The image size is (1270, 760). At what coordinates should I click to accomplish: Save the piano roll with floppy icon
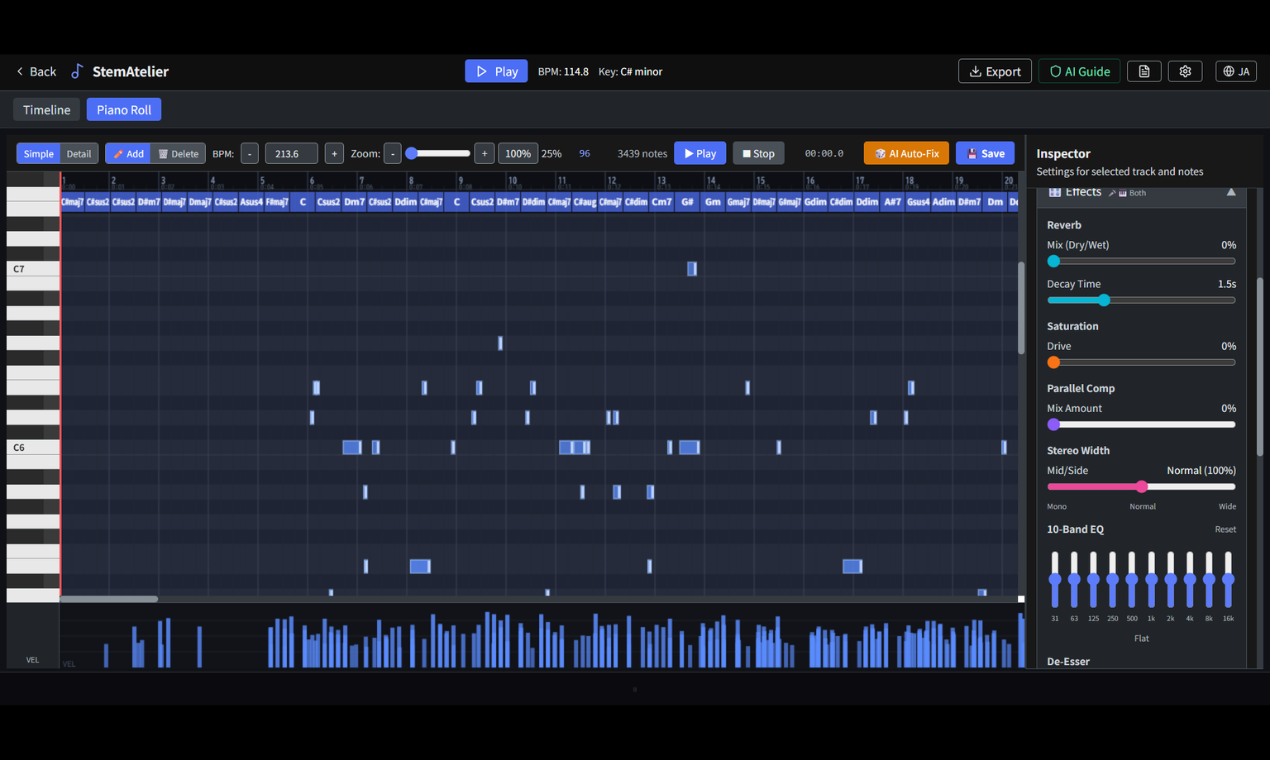(x=985, y=154)
